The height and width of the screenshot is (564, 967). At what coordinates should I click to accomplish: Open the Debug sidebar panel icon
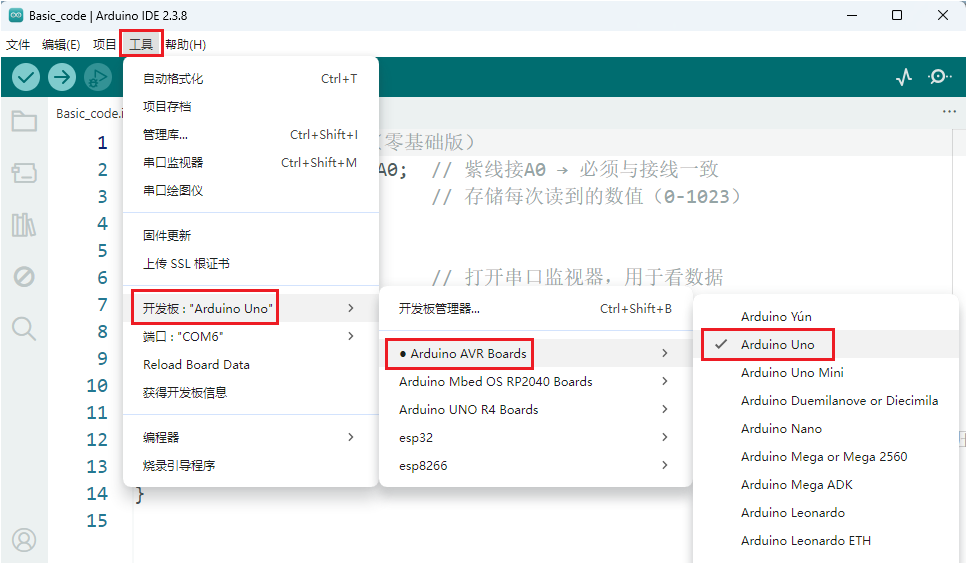(x=24, y=277)
